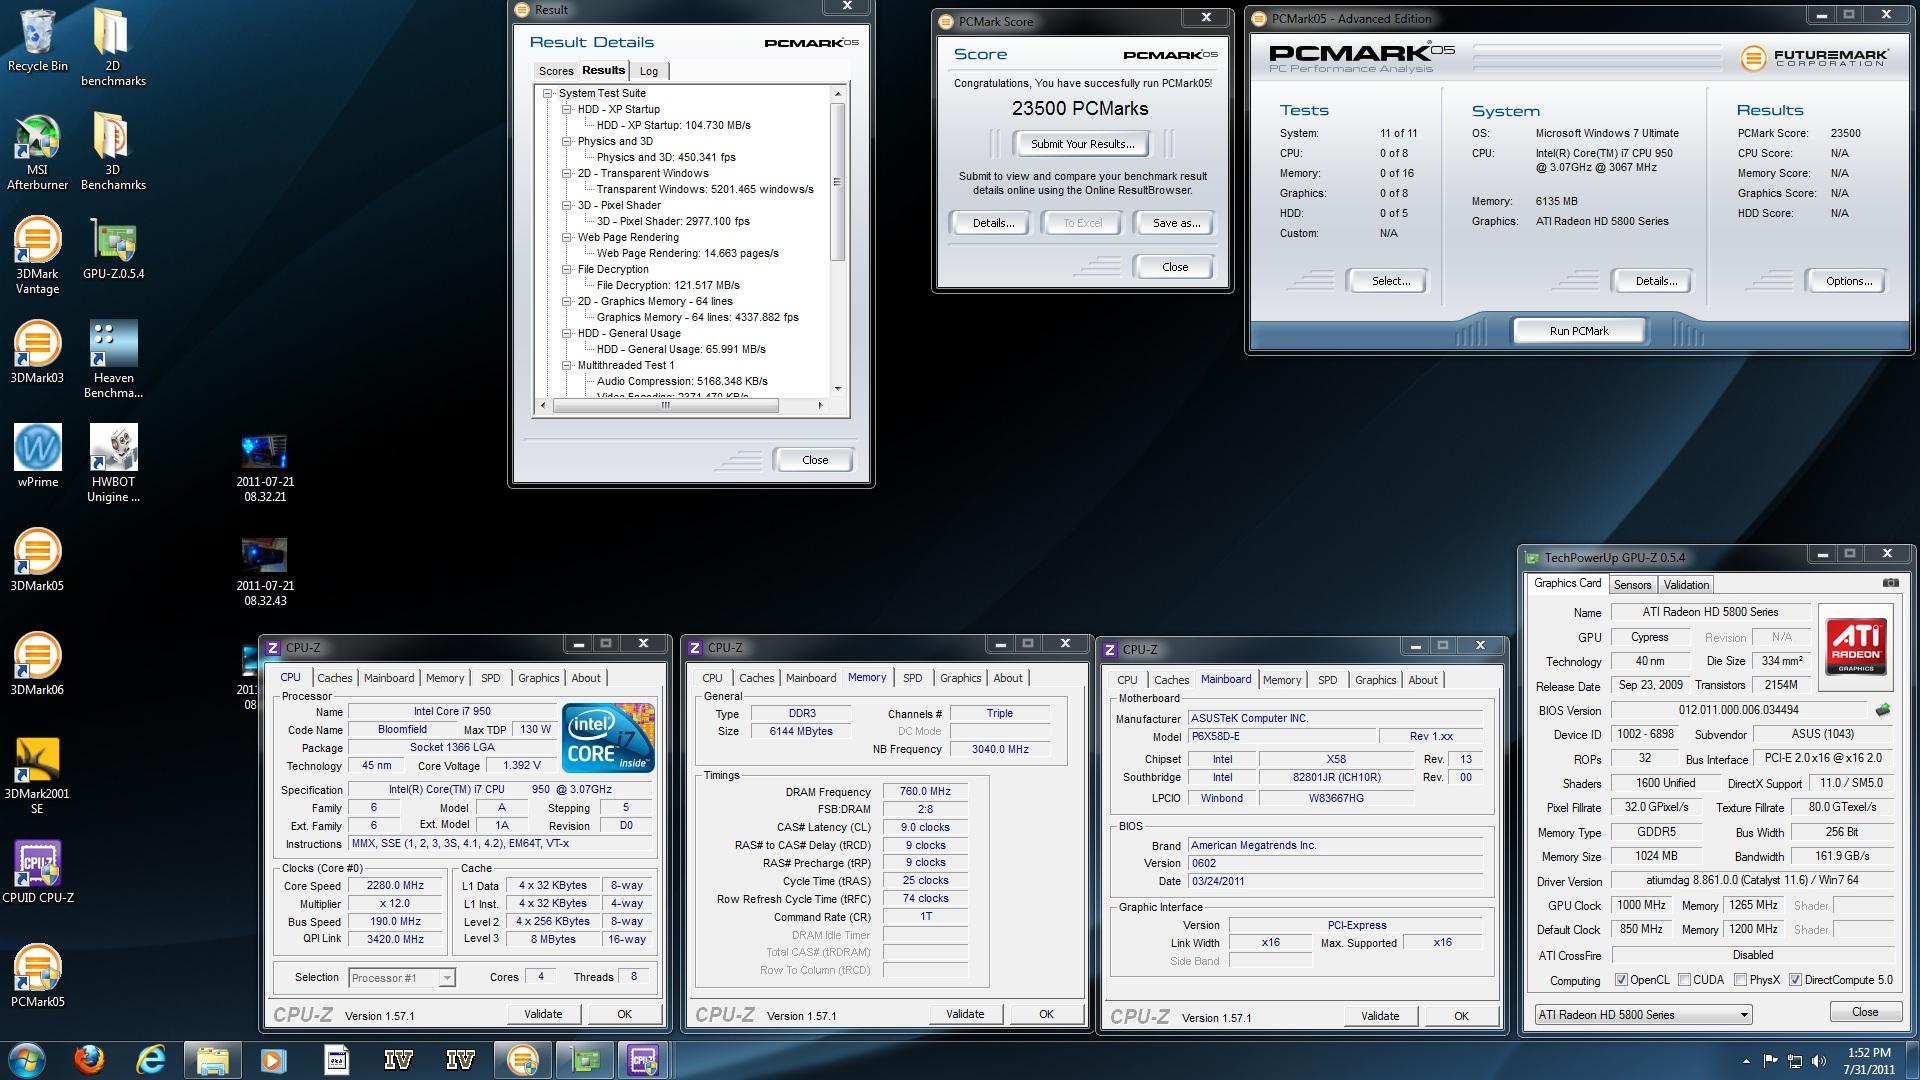Open the 2011-07-21 08.32.43 image file

click(265, 572)
